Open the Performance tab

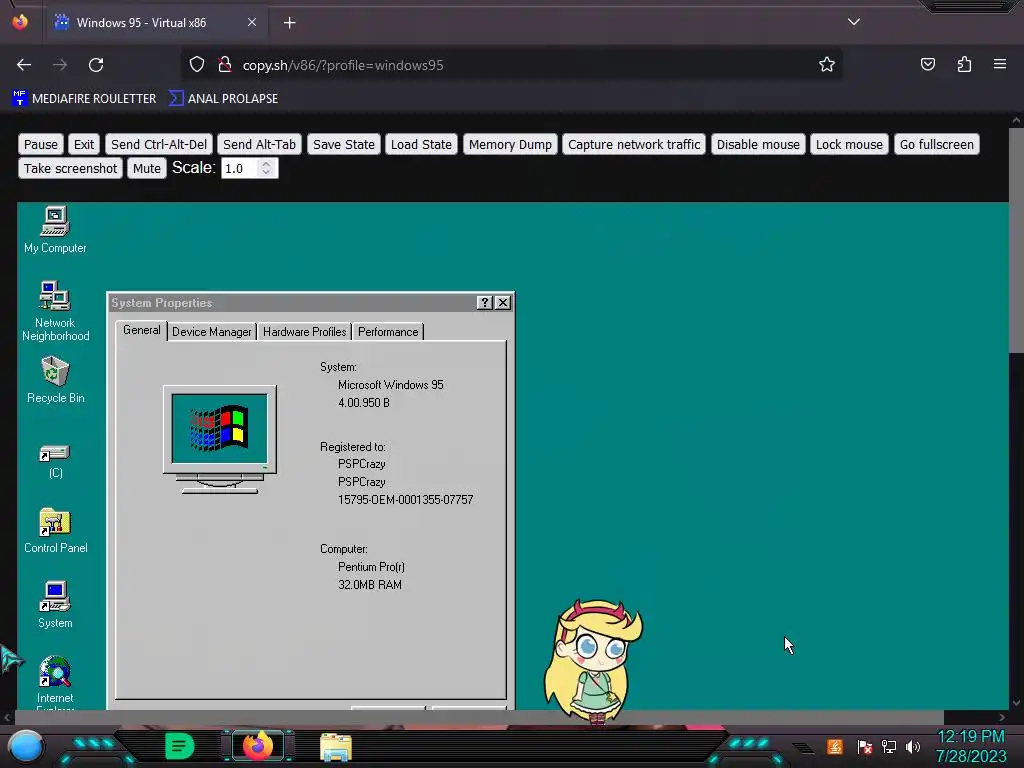pyautogui.click(x=388, y=332)
